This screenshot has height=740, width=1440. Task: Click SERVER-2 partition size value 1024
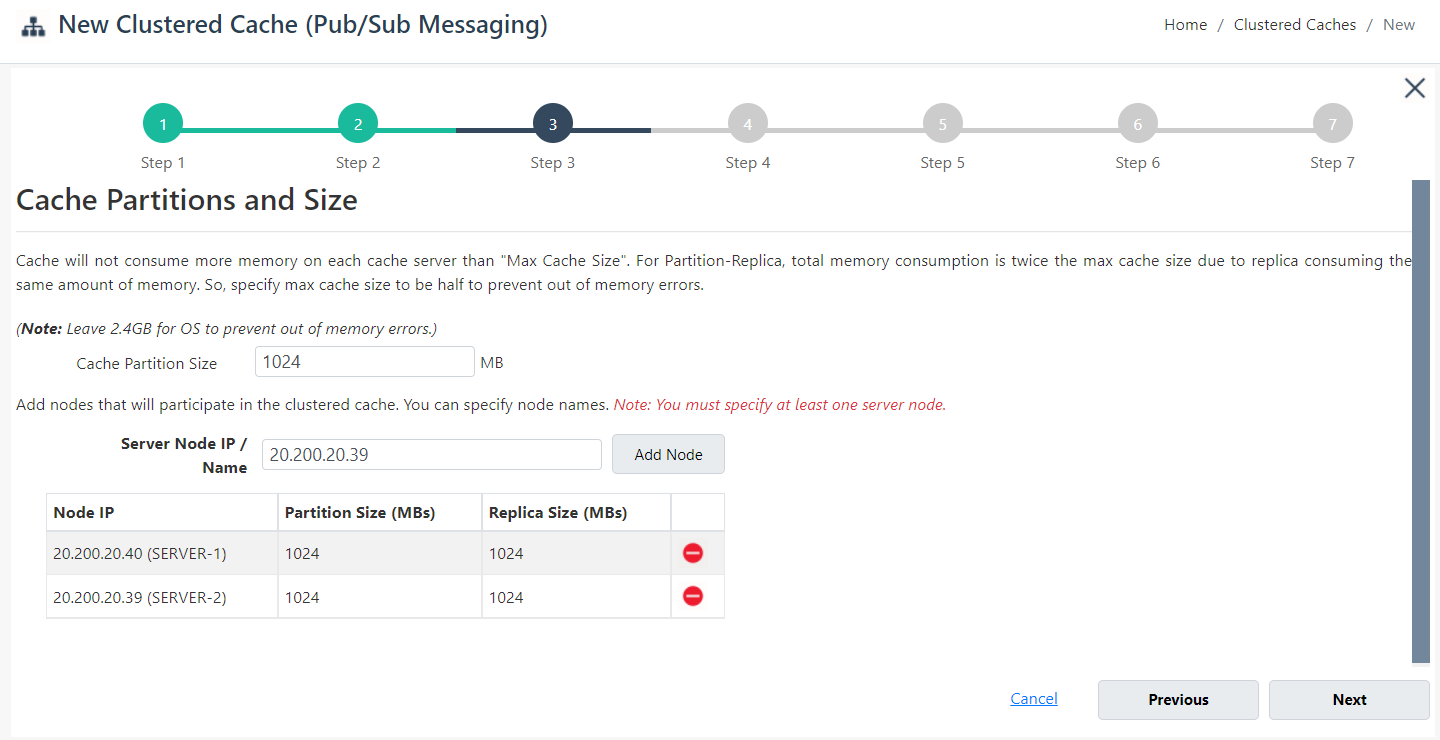(x=302, y=597)
